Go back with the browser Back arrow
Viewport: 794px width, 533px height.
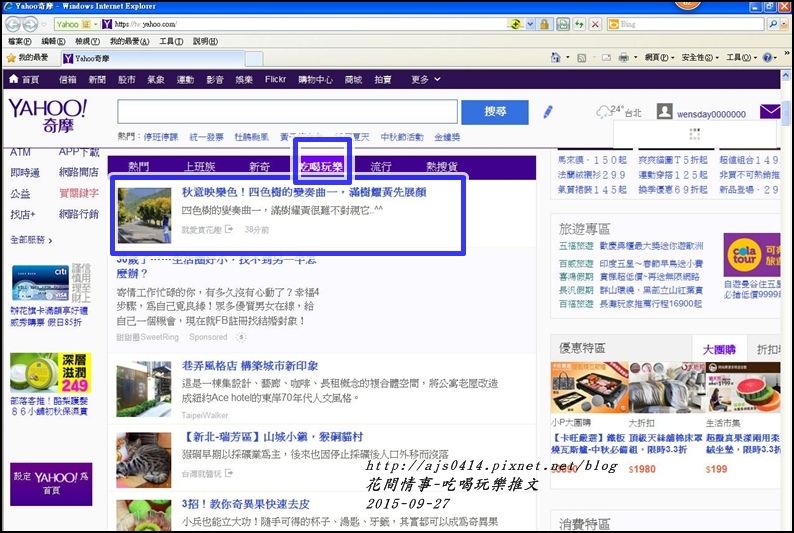coord(13,24)
